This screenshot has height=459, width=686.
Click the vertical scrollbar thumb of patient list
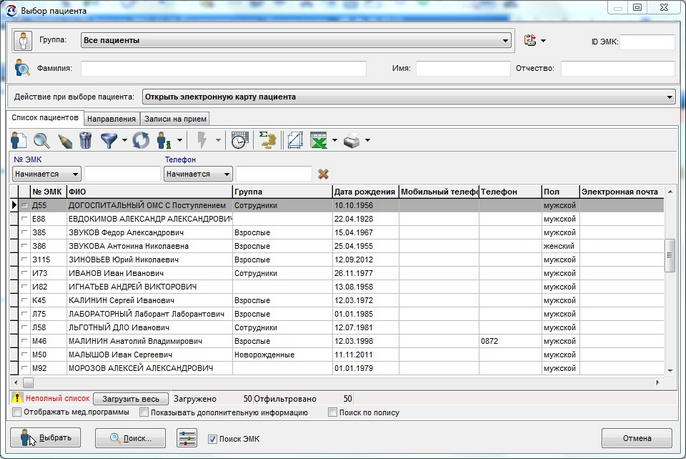[669, 256]
